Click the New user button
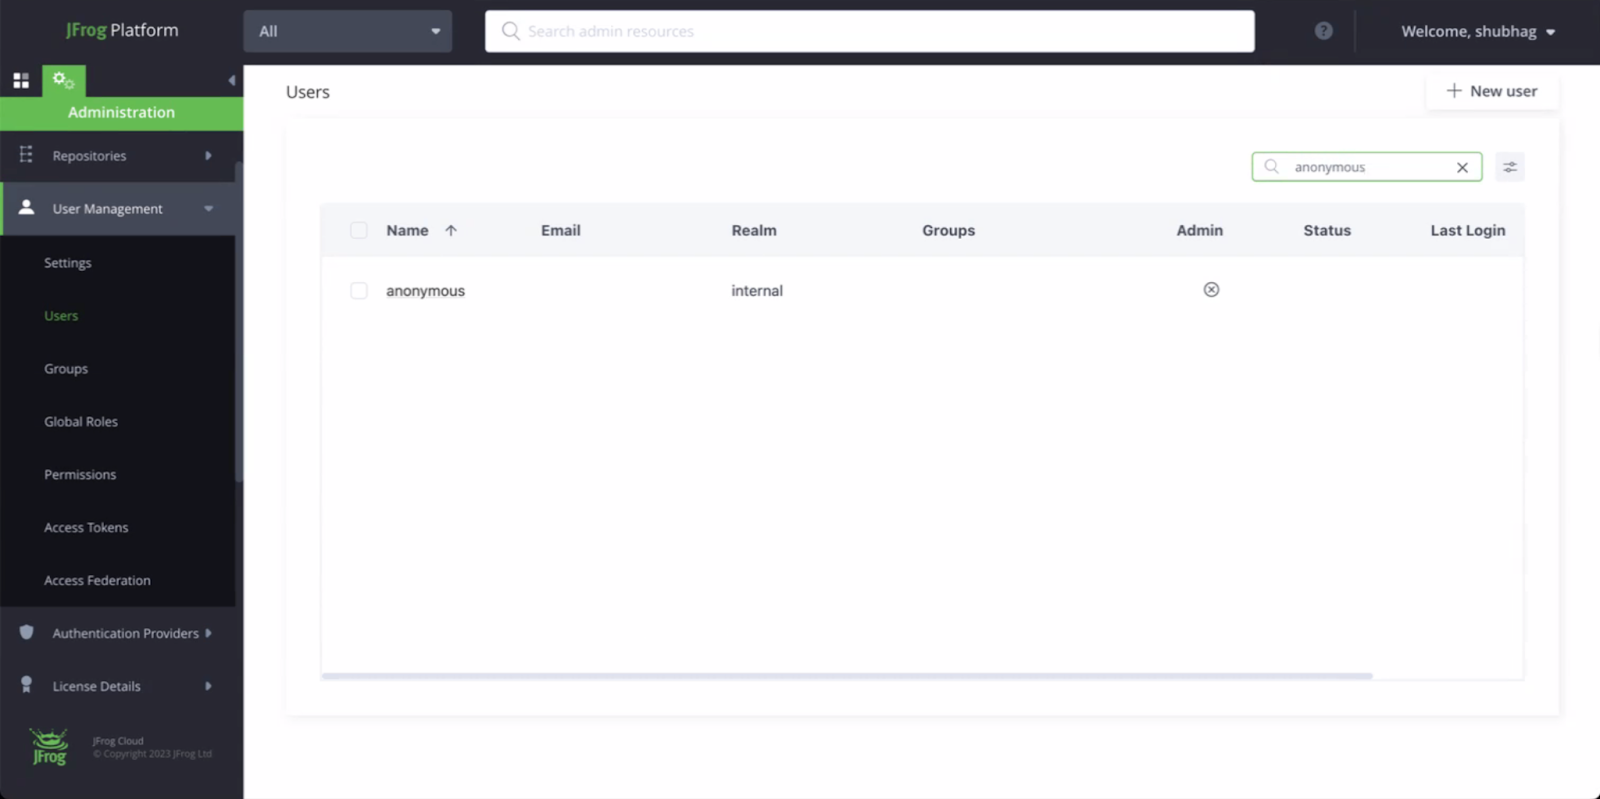Image resolution: width=1600 pixels, height=799 pixels. click(1491, 91)
